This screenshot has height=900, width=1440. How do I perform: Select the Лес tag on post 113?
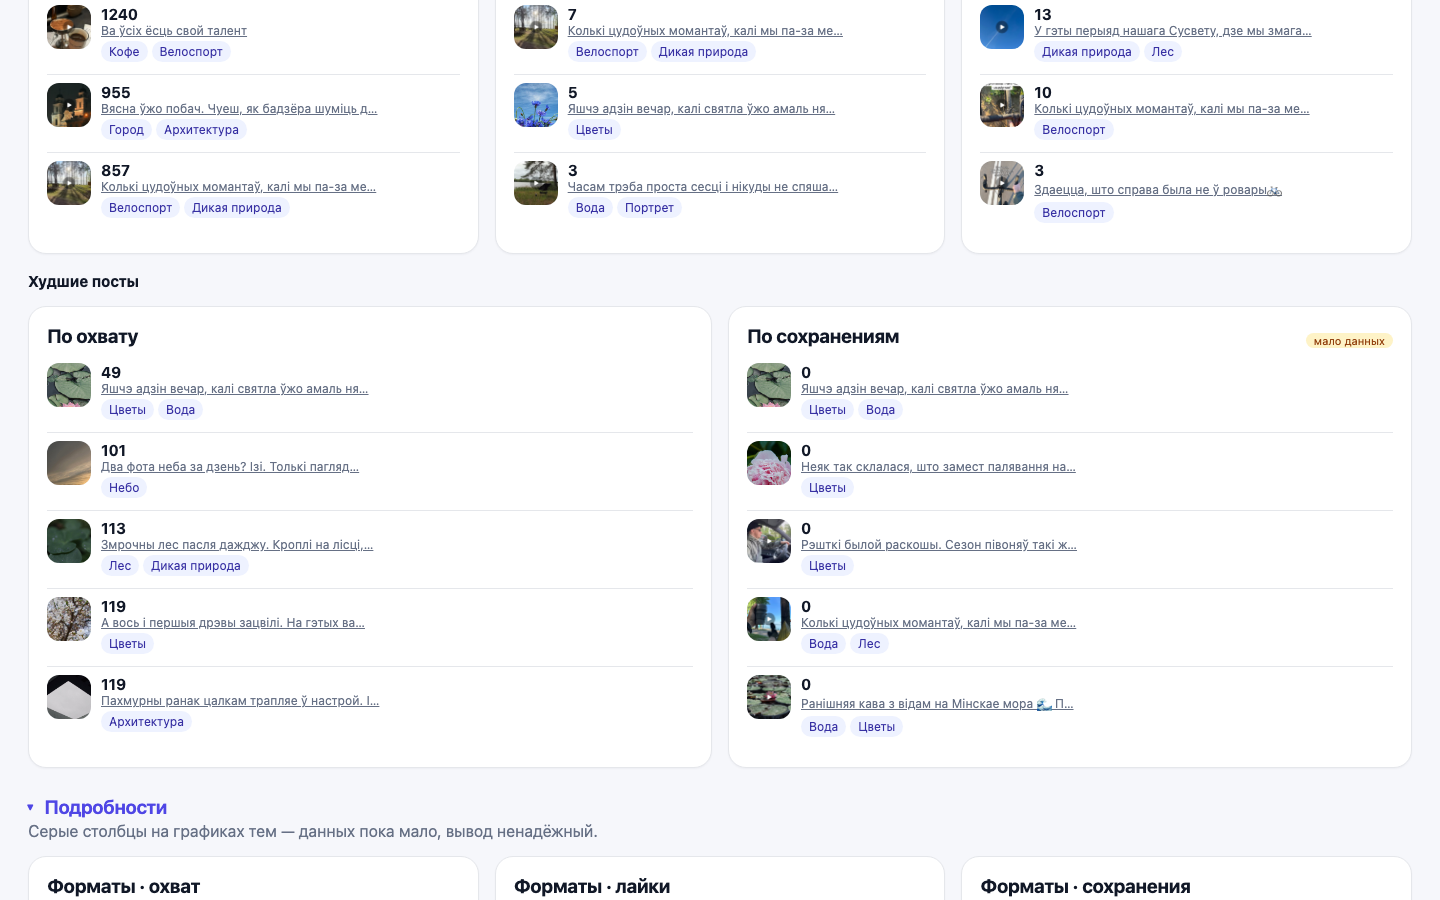tap(120, 566)
